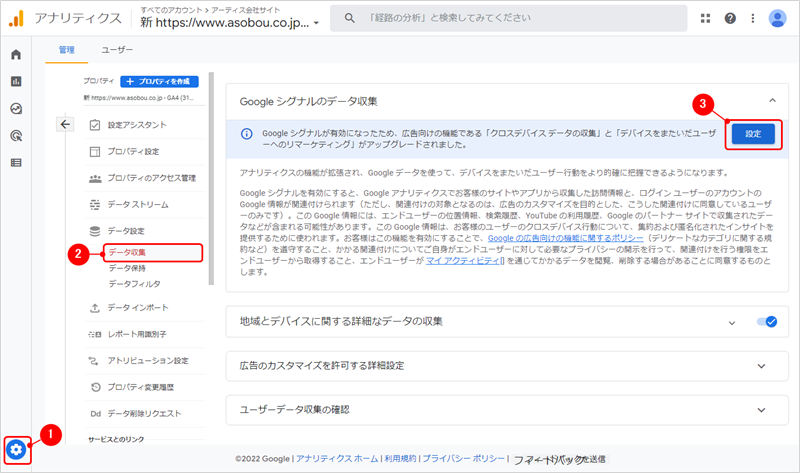Click the すべてのアカウント breadcrumb text

click(170, 10)
